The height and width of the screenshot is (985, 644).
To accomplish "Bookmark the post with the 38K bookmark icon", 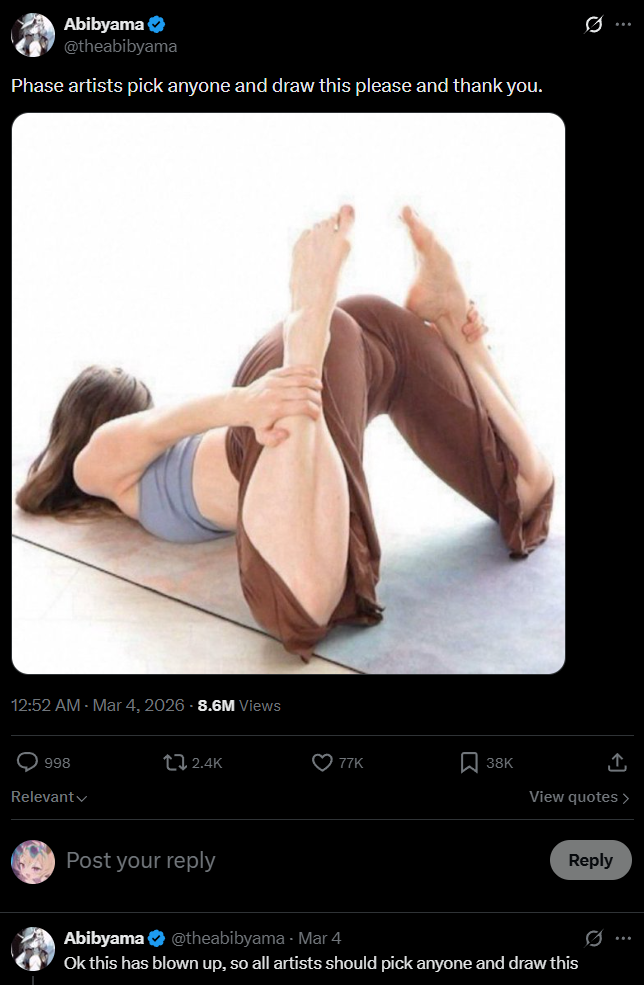I will coord(469,763).
